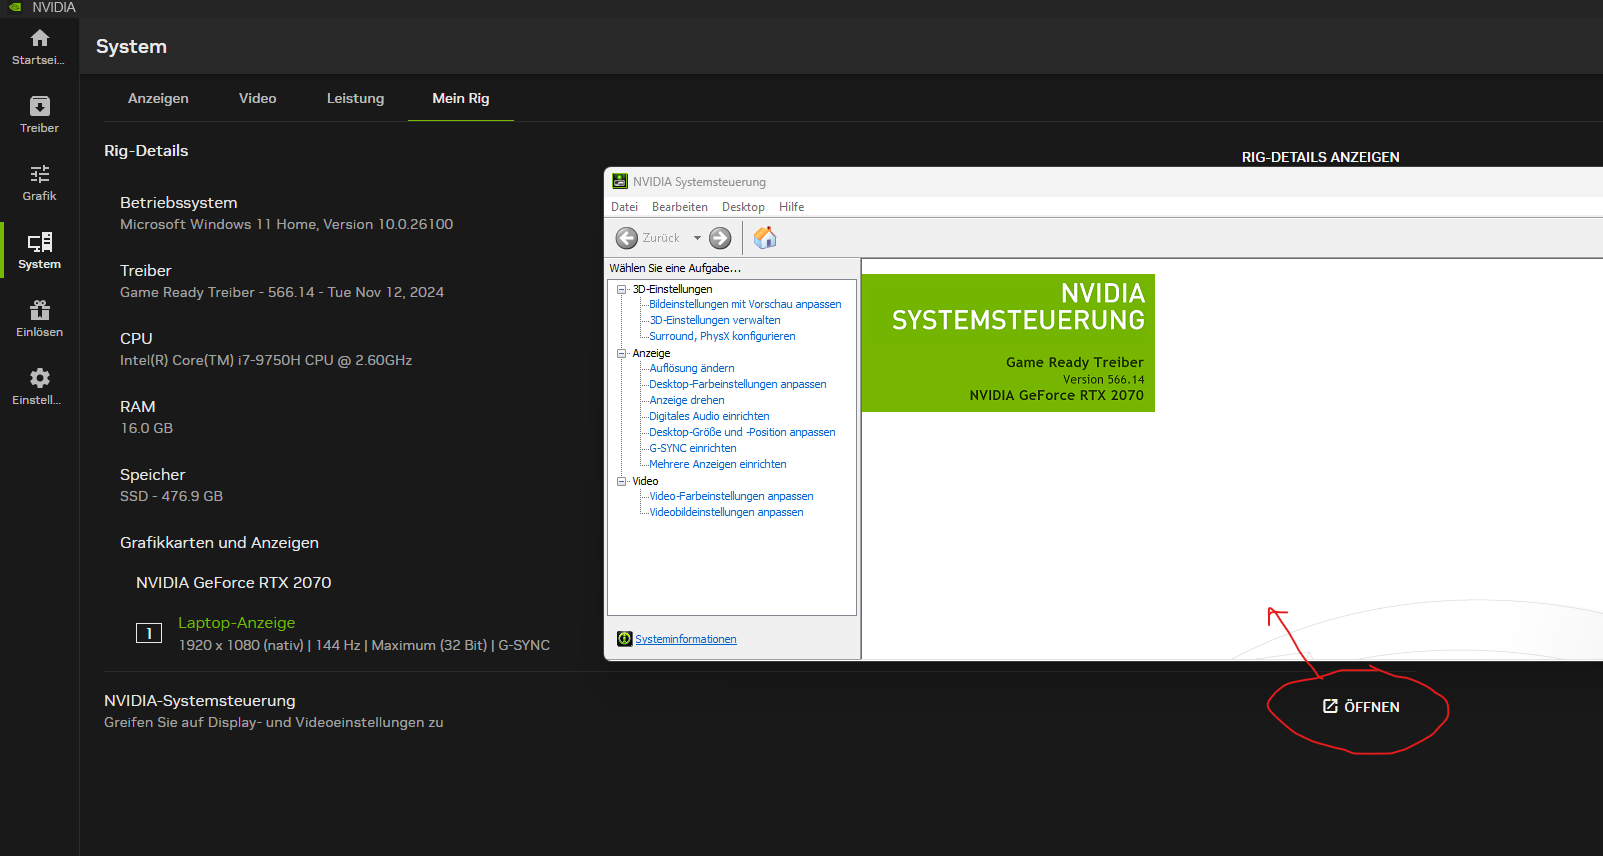Image resolution: width=1603 pixels, height=856 pixels.
Task: Open 3D-Einstellungen verwalten link
Action: [715, 320]
